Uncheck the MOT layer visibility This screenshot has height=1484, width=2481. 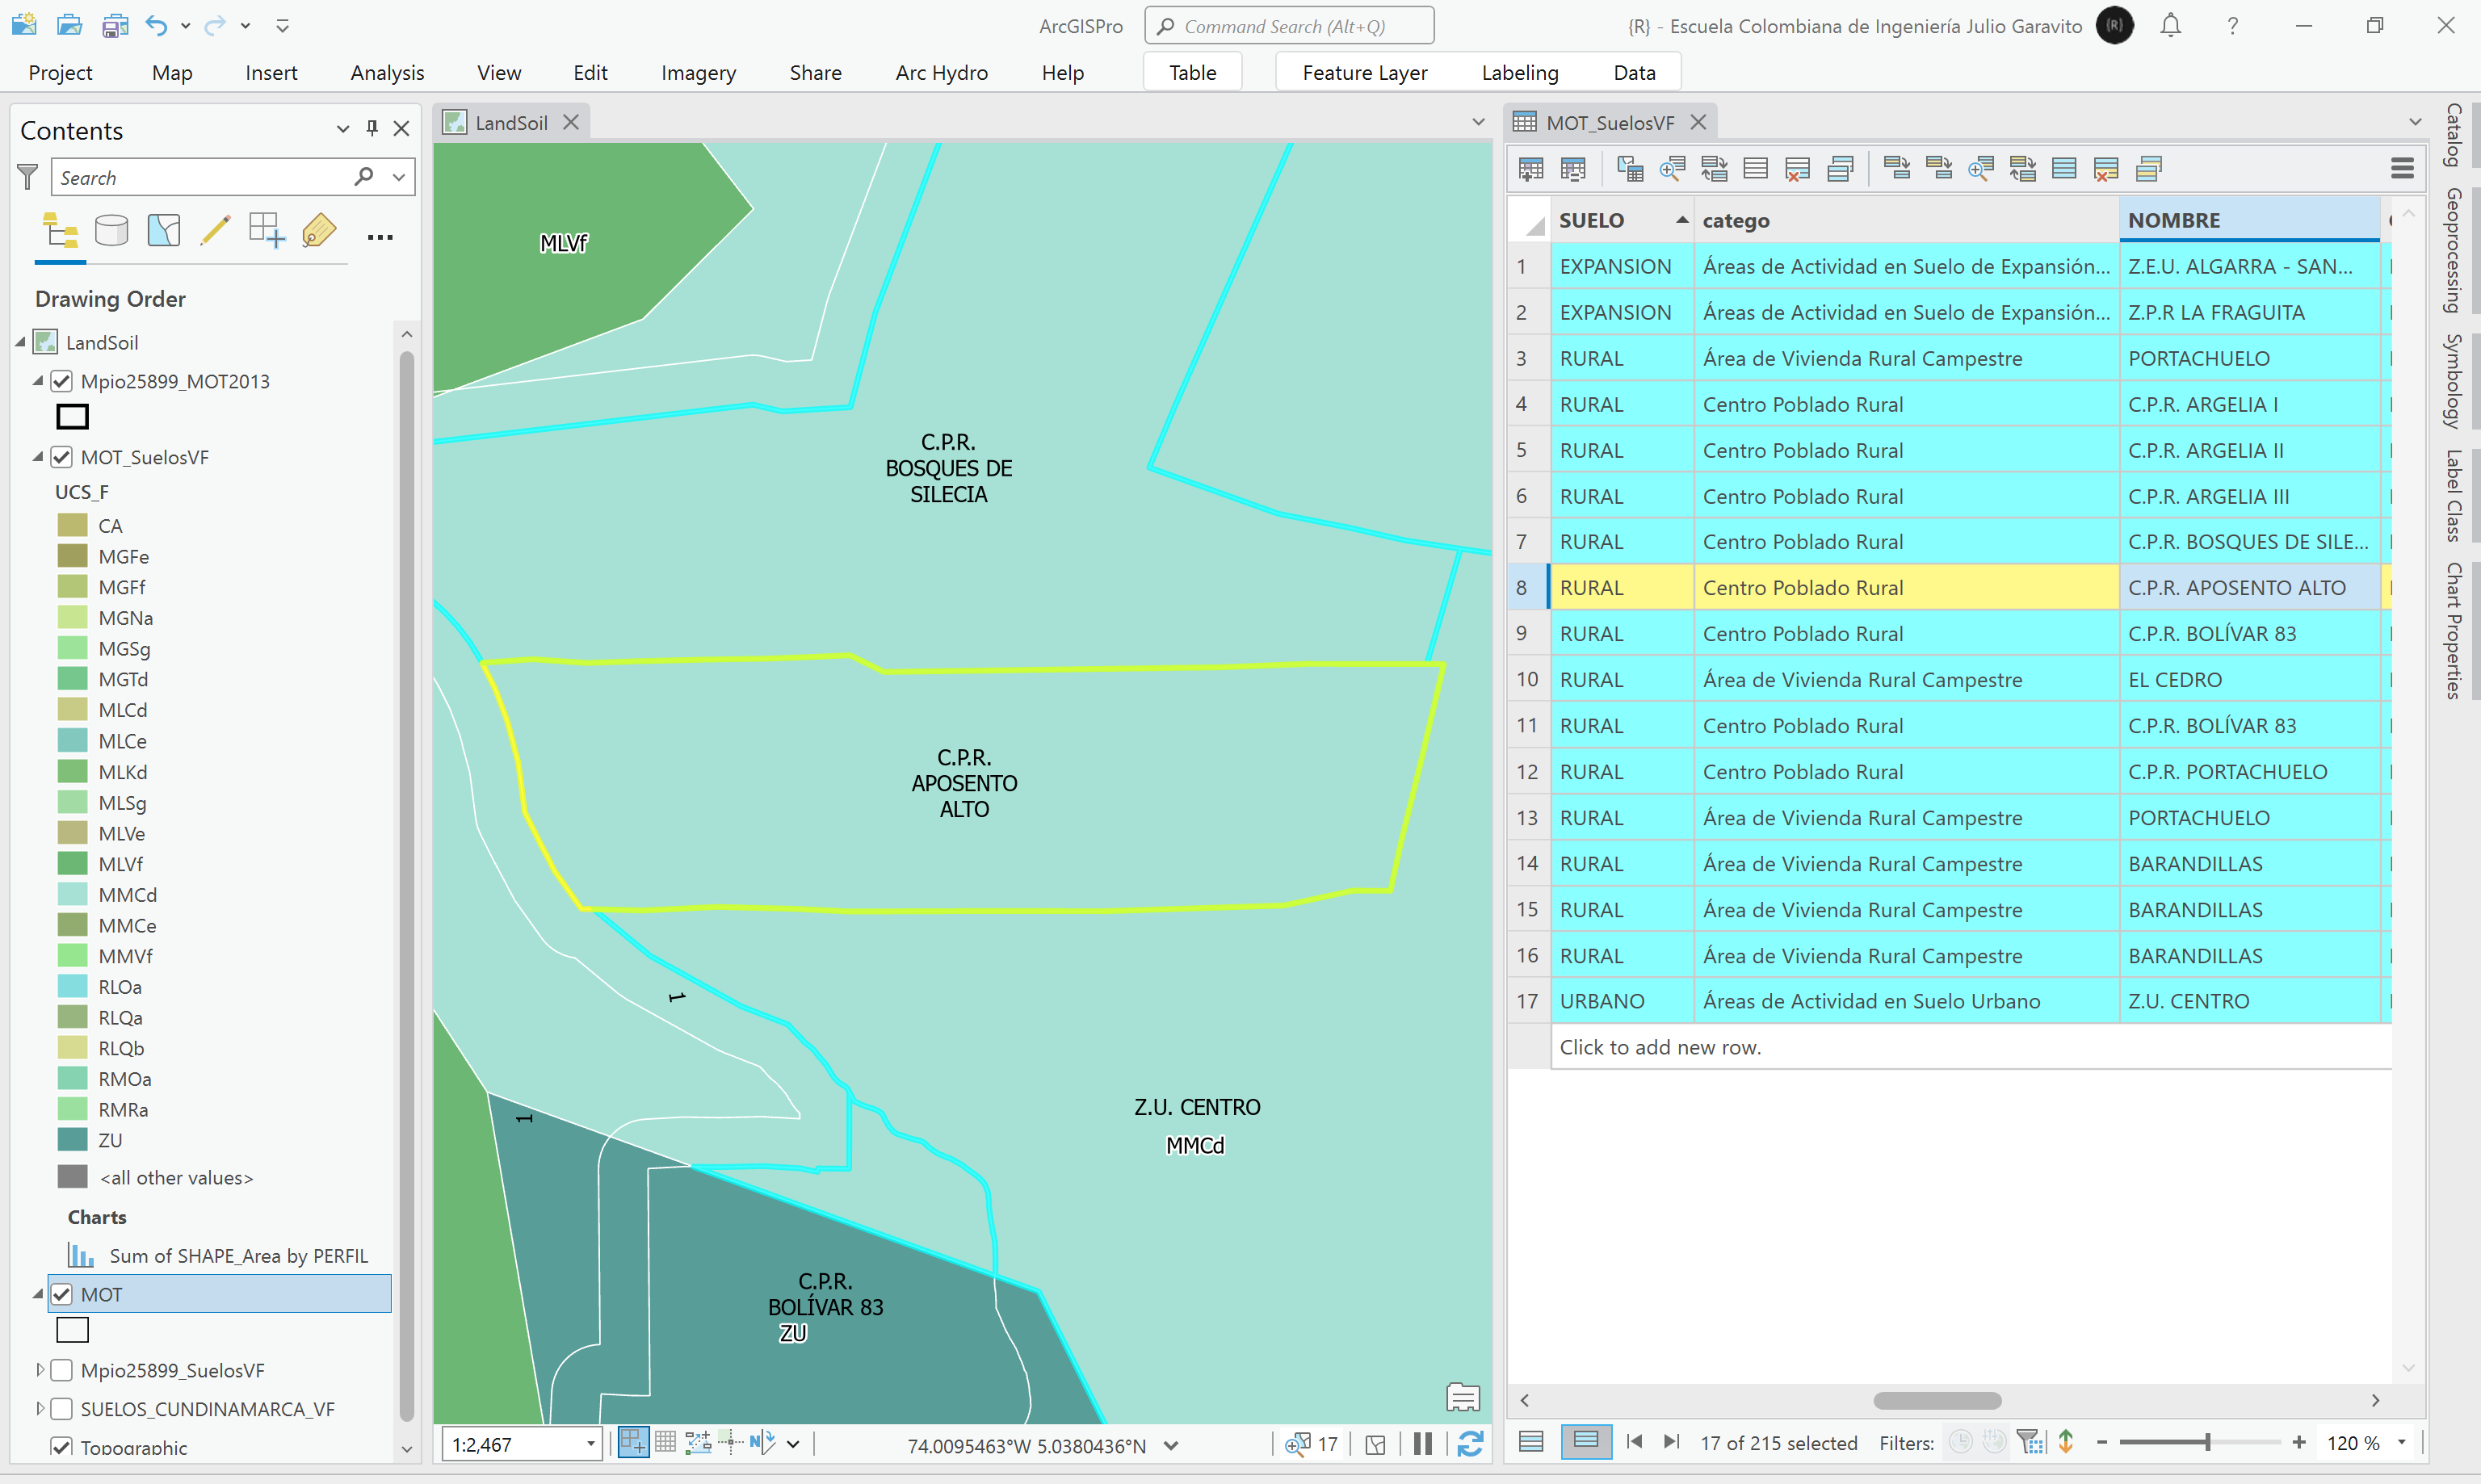(62, 1294)
